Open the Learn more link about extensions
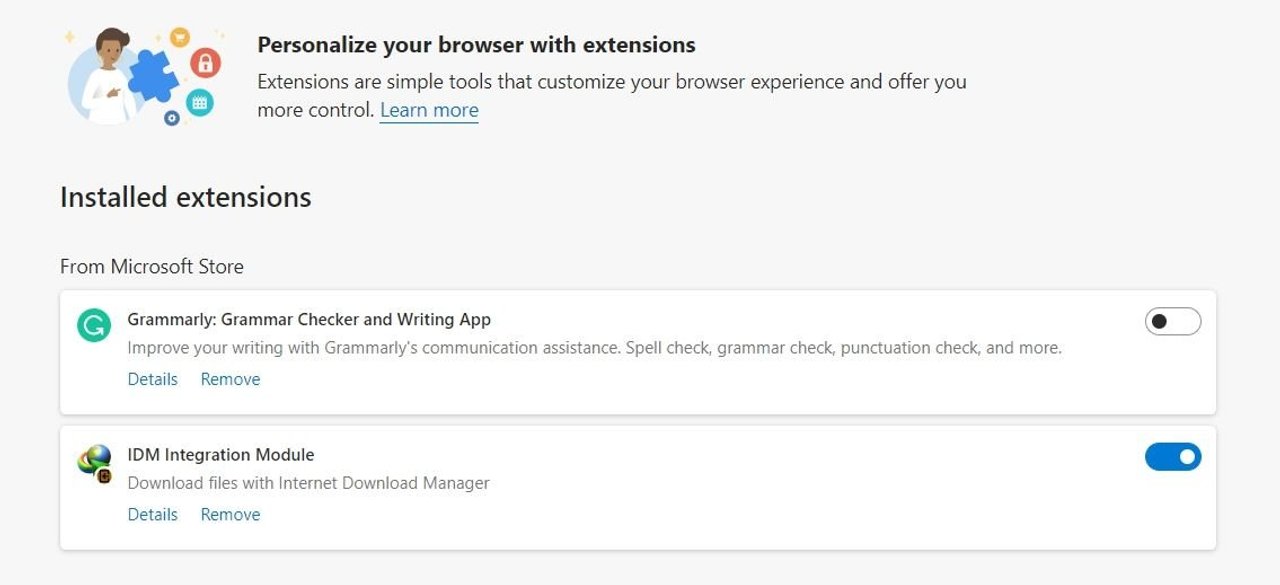The width and height of the screenshot is (1280, 585). (x=429, y=110)
